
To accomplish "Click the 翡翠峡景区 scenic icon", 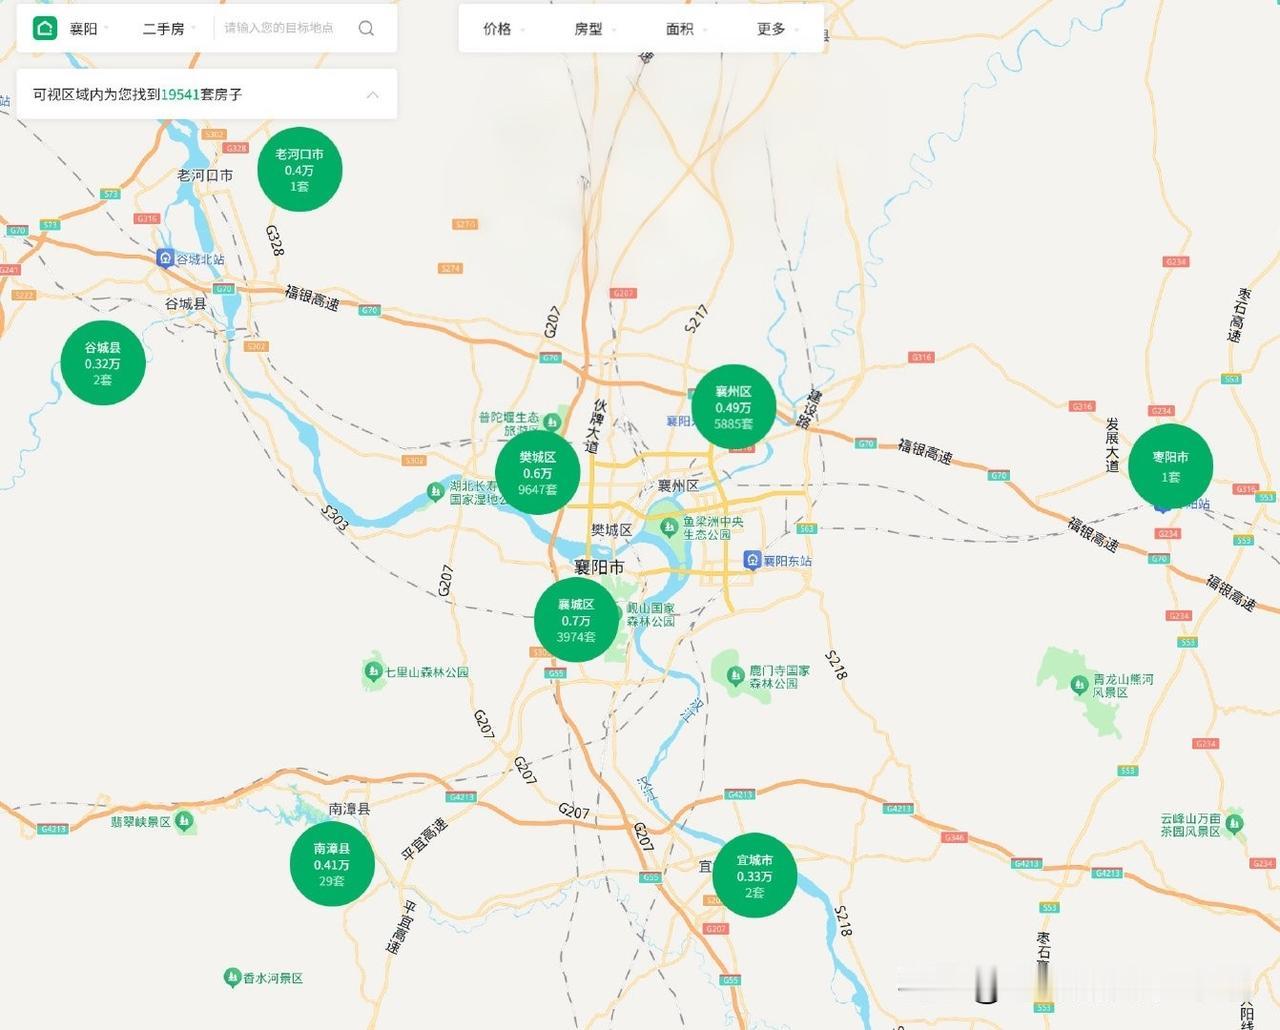I will pos(184,820).
